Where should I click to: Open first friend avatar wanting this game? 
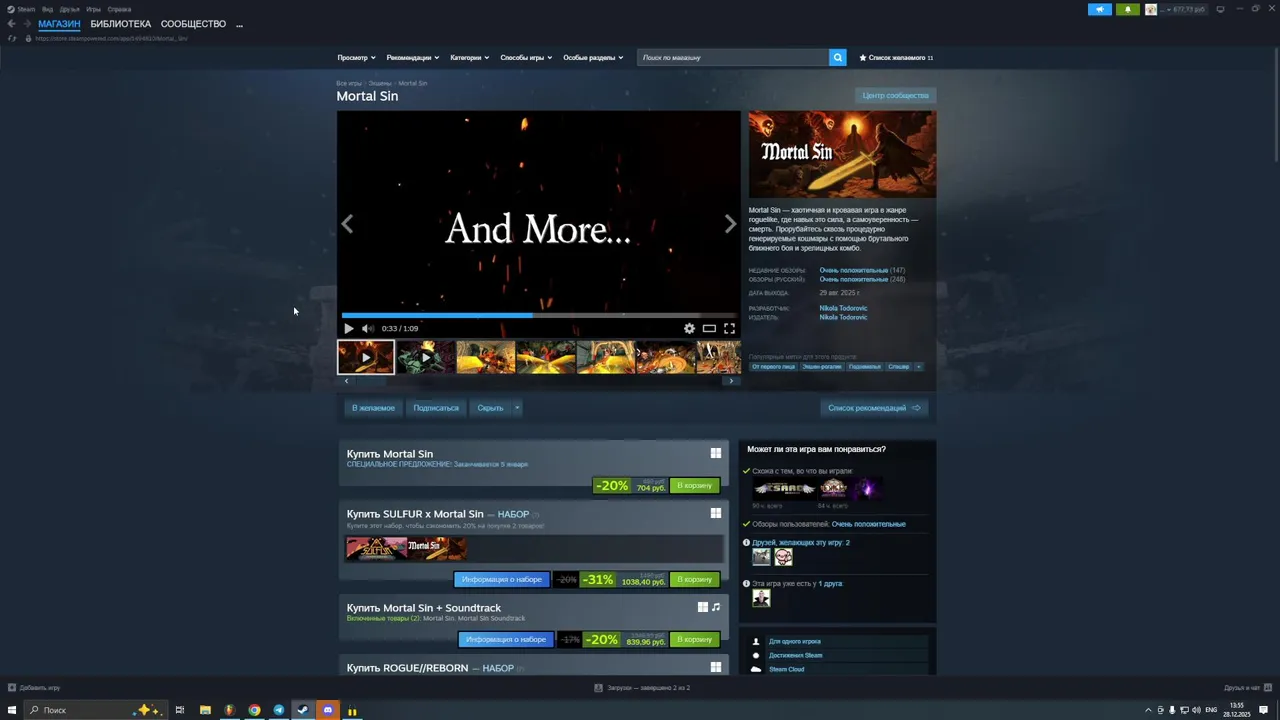[762, 557]
